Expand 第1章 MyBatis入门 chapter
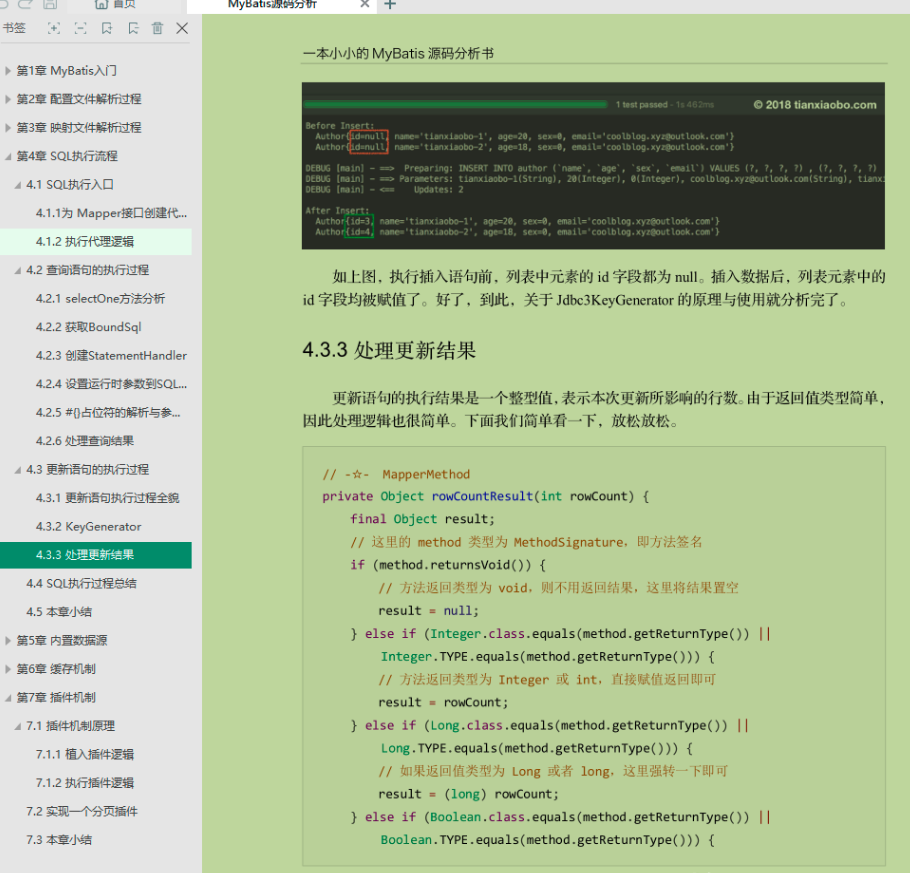Screen dimensions: 910x873 point(8,71)
